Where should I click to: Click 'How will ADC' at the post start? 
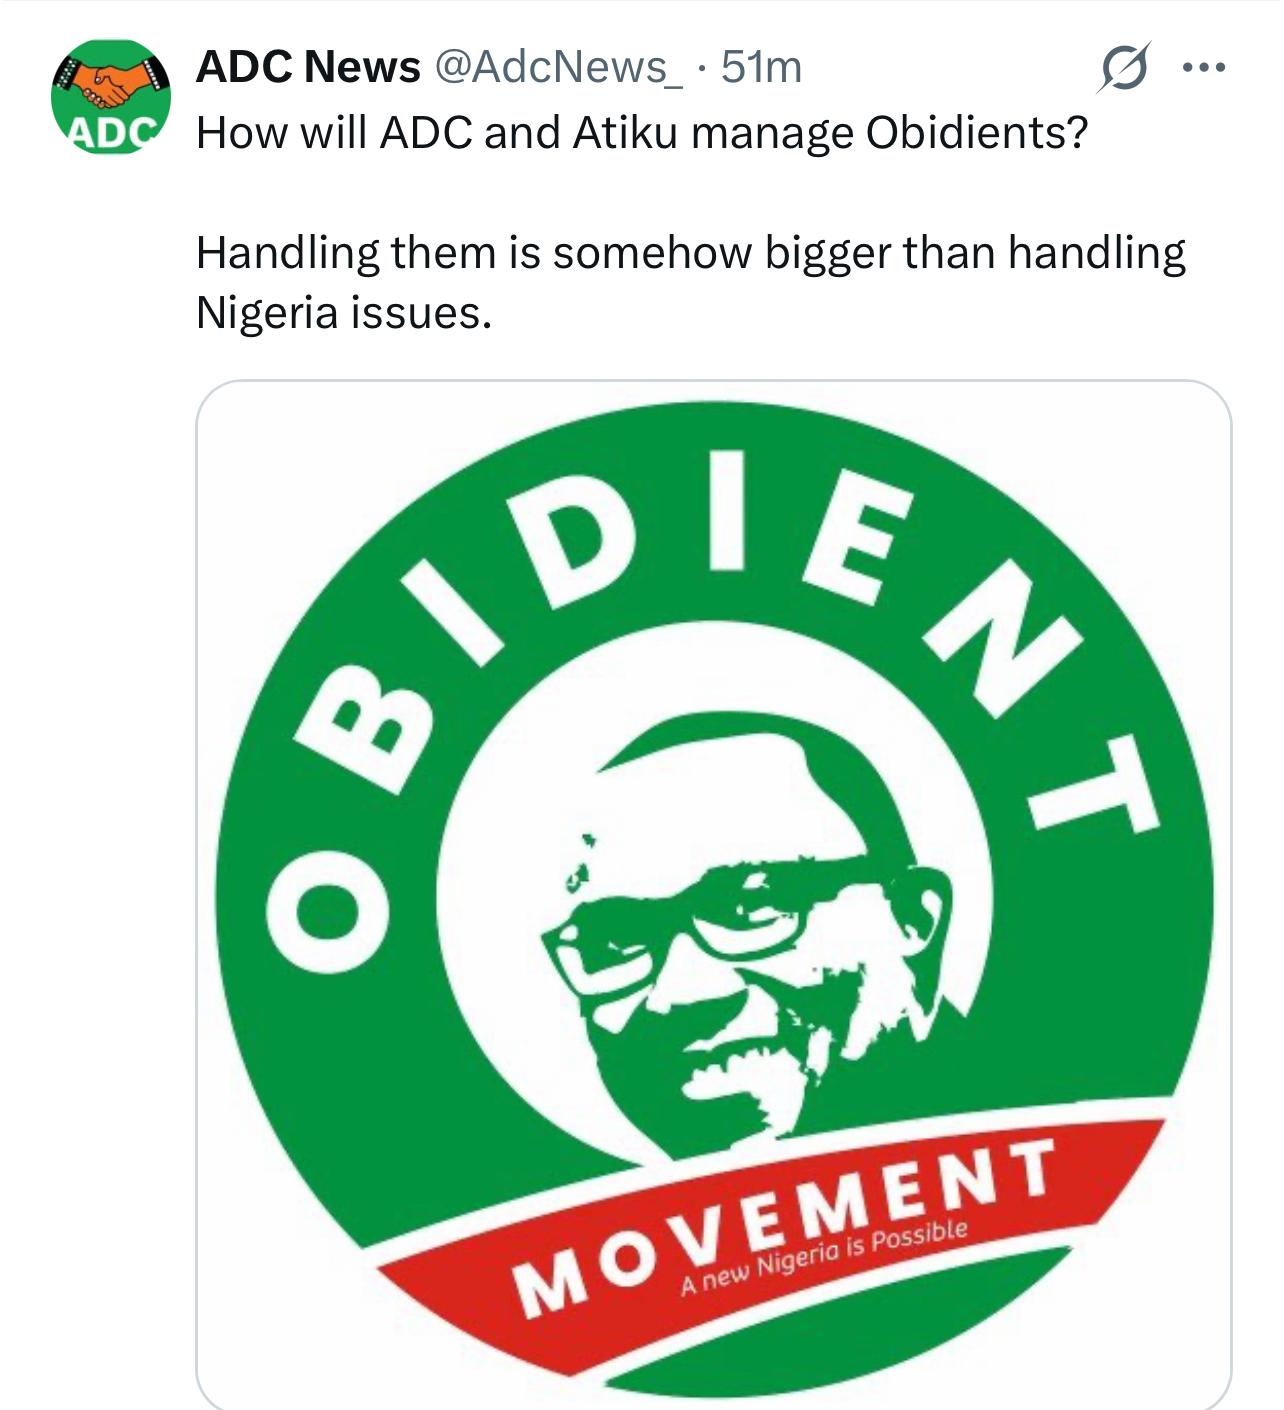pyautogui.click(x=333, y=133)
